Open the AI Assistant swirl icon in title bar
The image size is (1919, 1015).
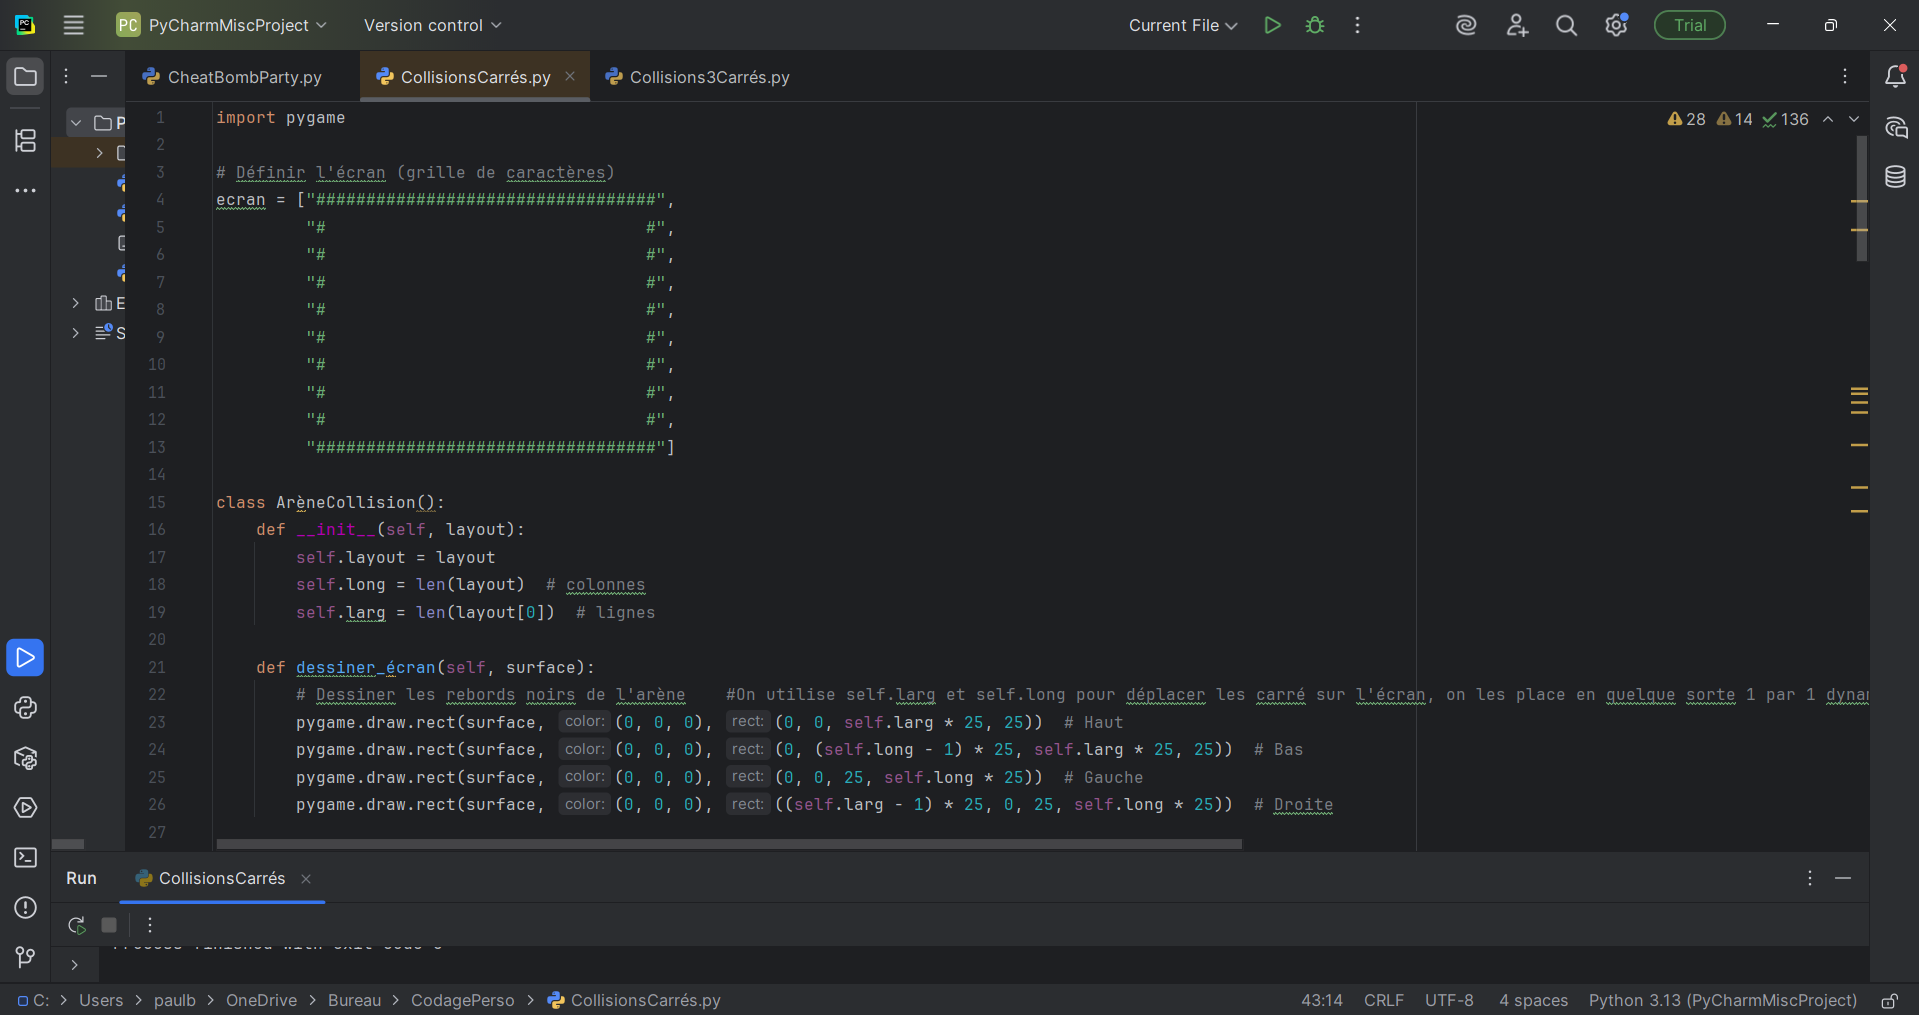(x=1466, y=25)
